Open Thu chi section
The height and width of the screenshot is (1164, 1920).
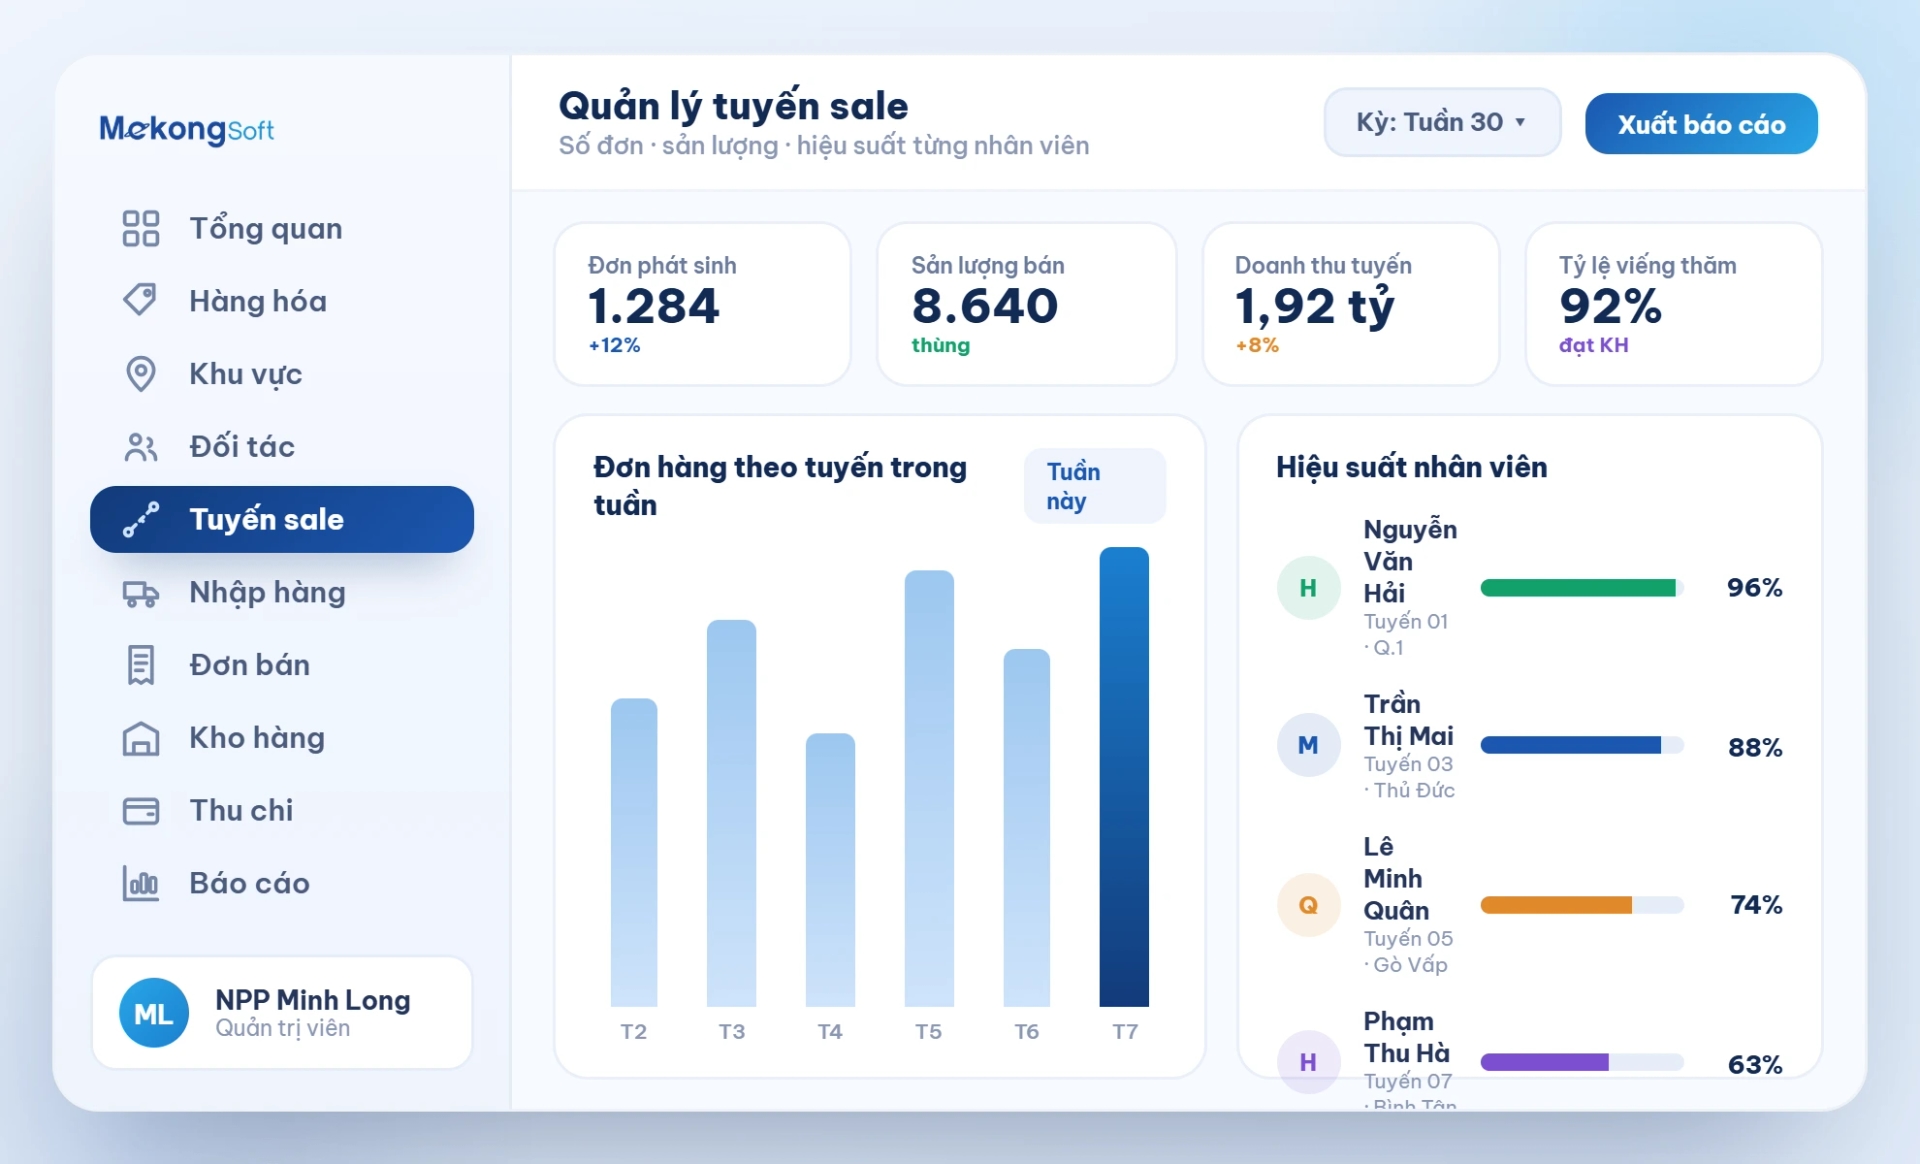point(282,810)
